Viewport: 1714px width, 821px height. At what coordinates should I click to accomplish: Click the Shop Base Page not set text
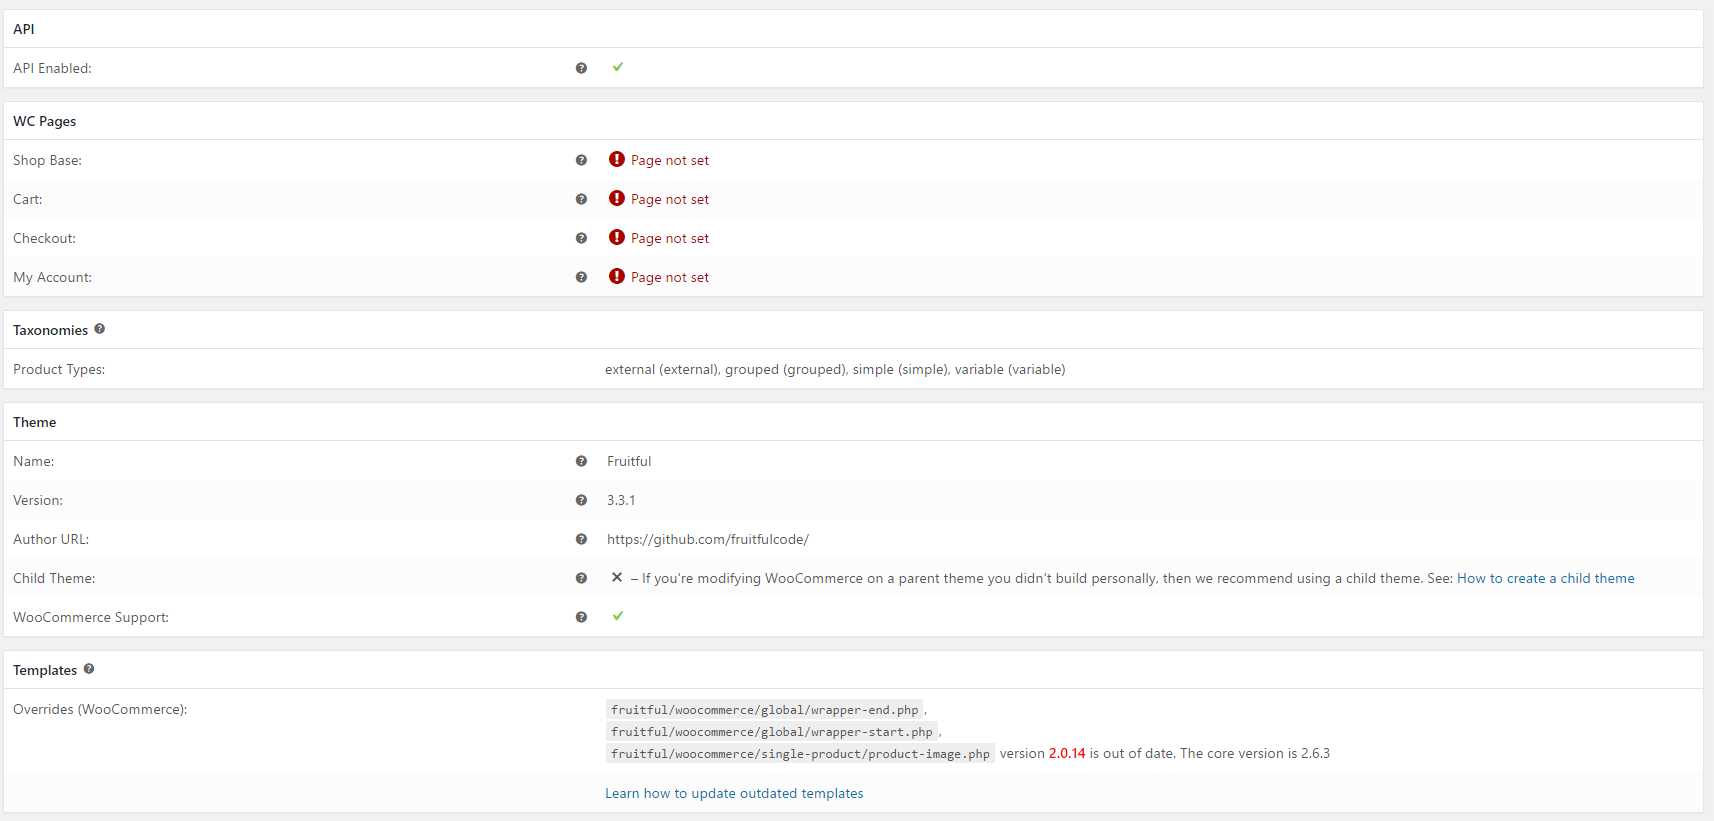click(670, 160)
